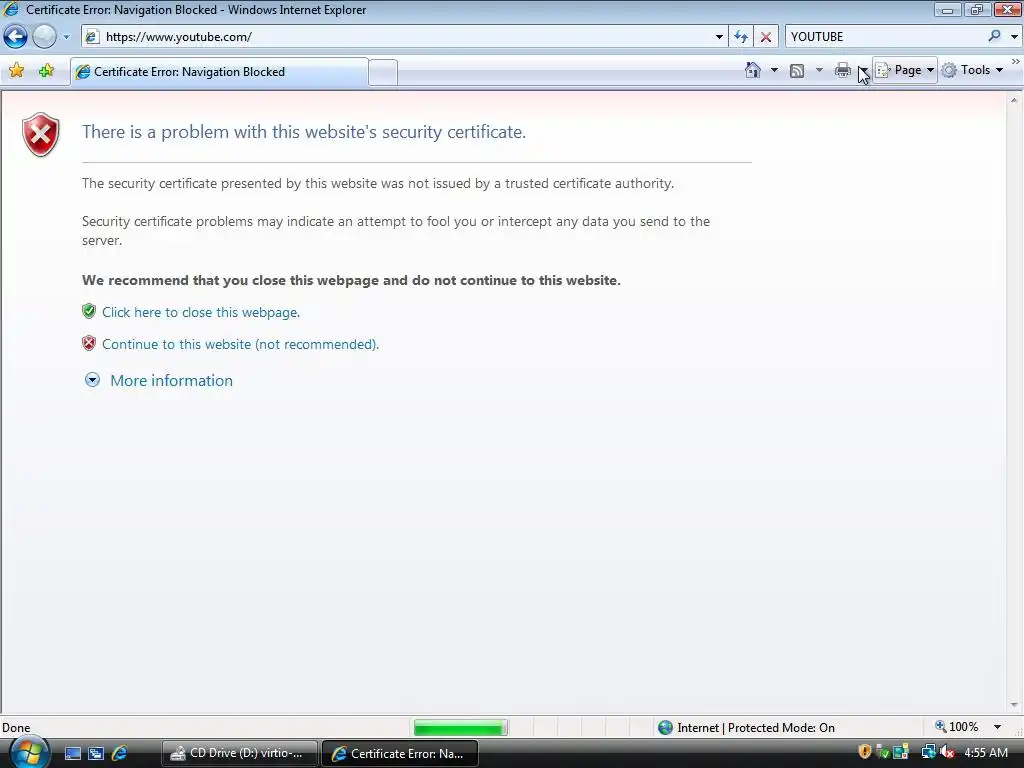Continue to this website (not recommended) link
The height and width of the screenshot is (768, 1024).
[x=240, y=344]
